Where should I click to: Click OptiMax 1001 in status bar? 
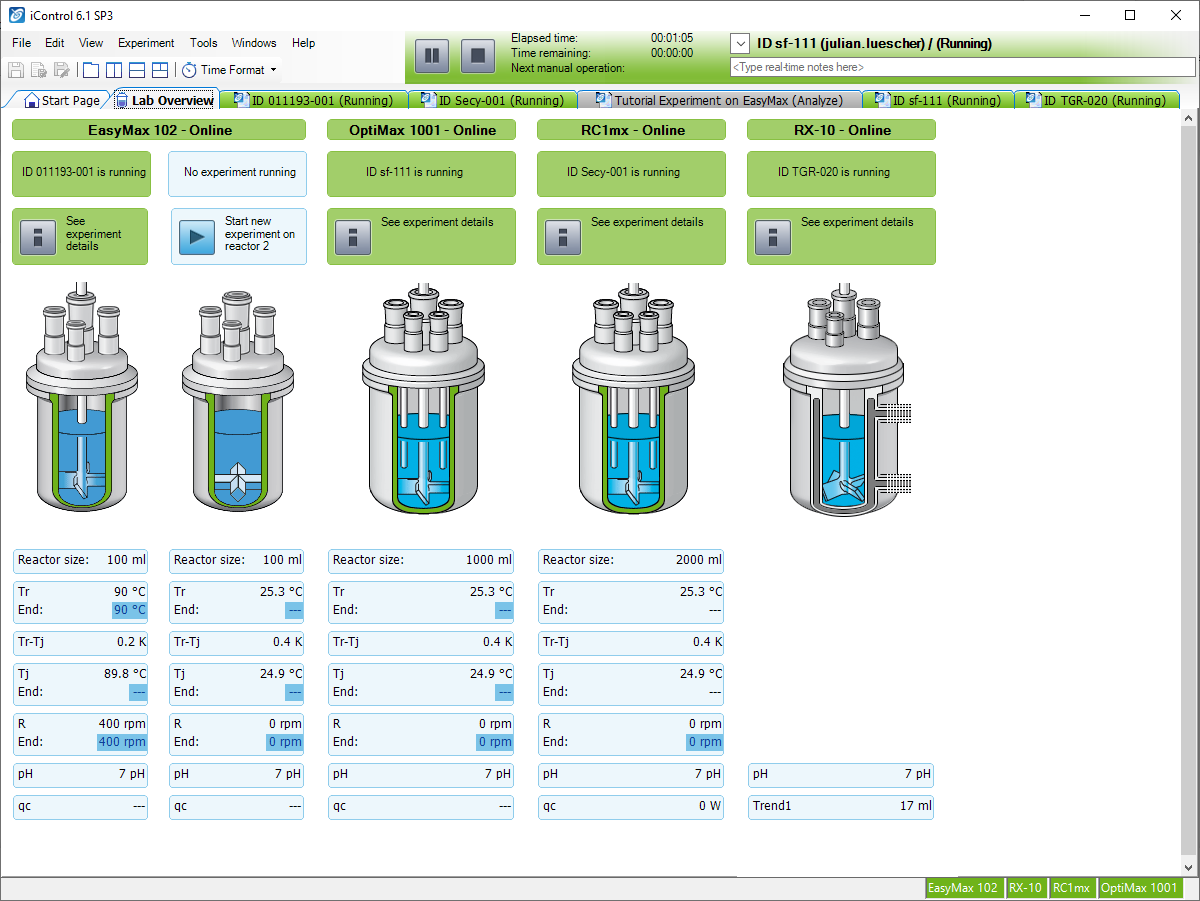click(x=1139, y=888)
